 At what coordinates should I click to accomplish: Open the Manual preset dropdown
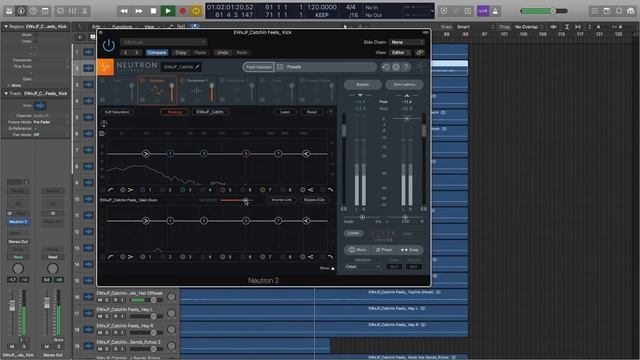coord(164,42)
